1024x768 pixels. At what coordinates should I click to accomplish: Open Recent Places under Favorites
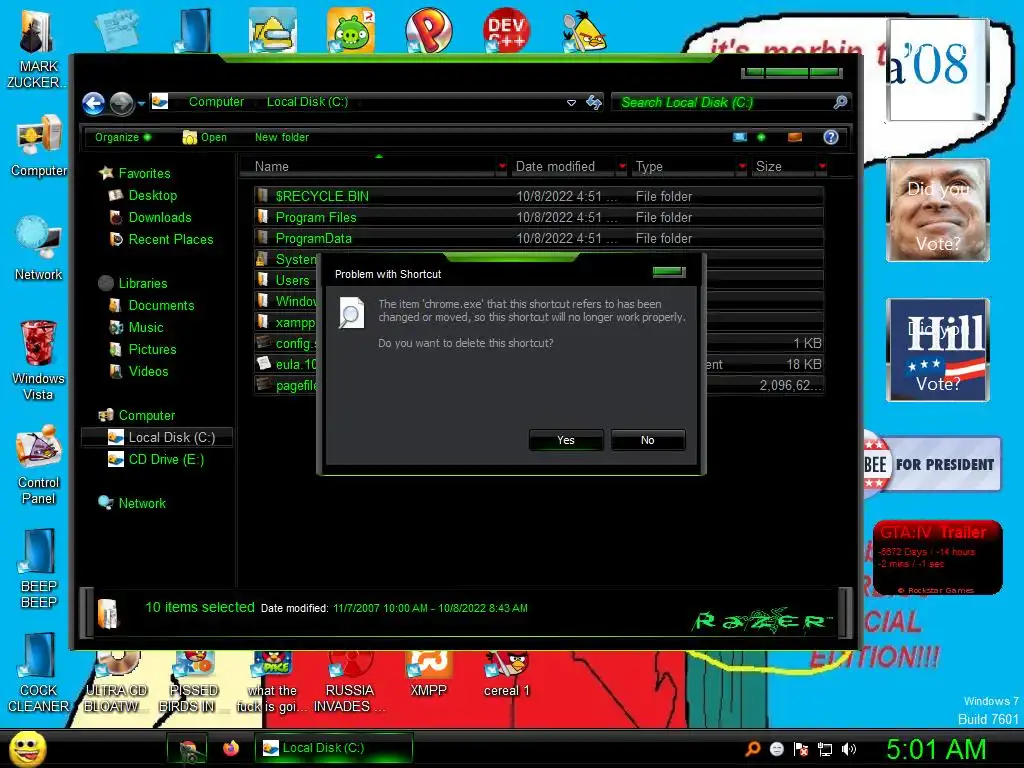pos(161,240)
